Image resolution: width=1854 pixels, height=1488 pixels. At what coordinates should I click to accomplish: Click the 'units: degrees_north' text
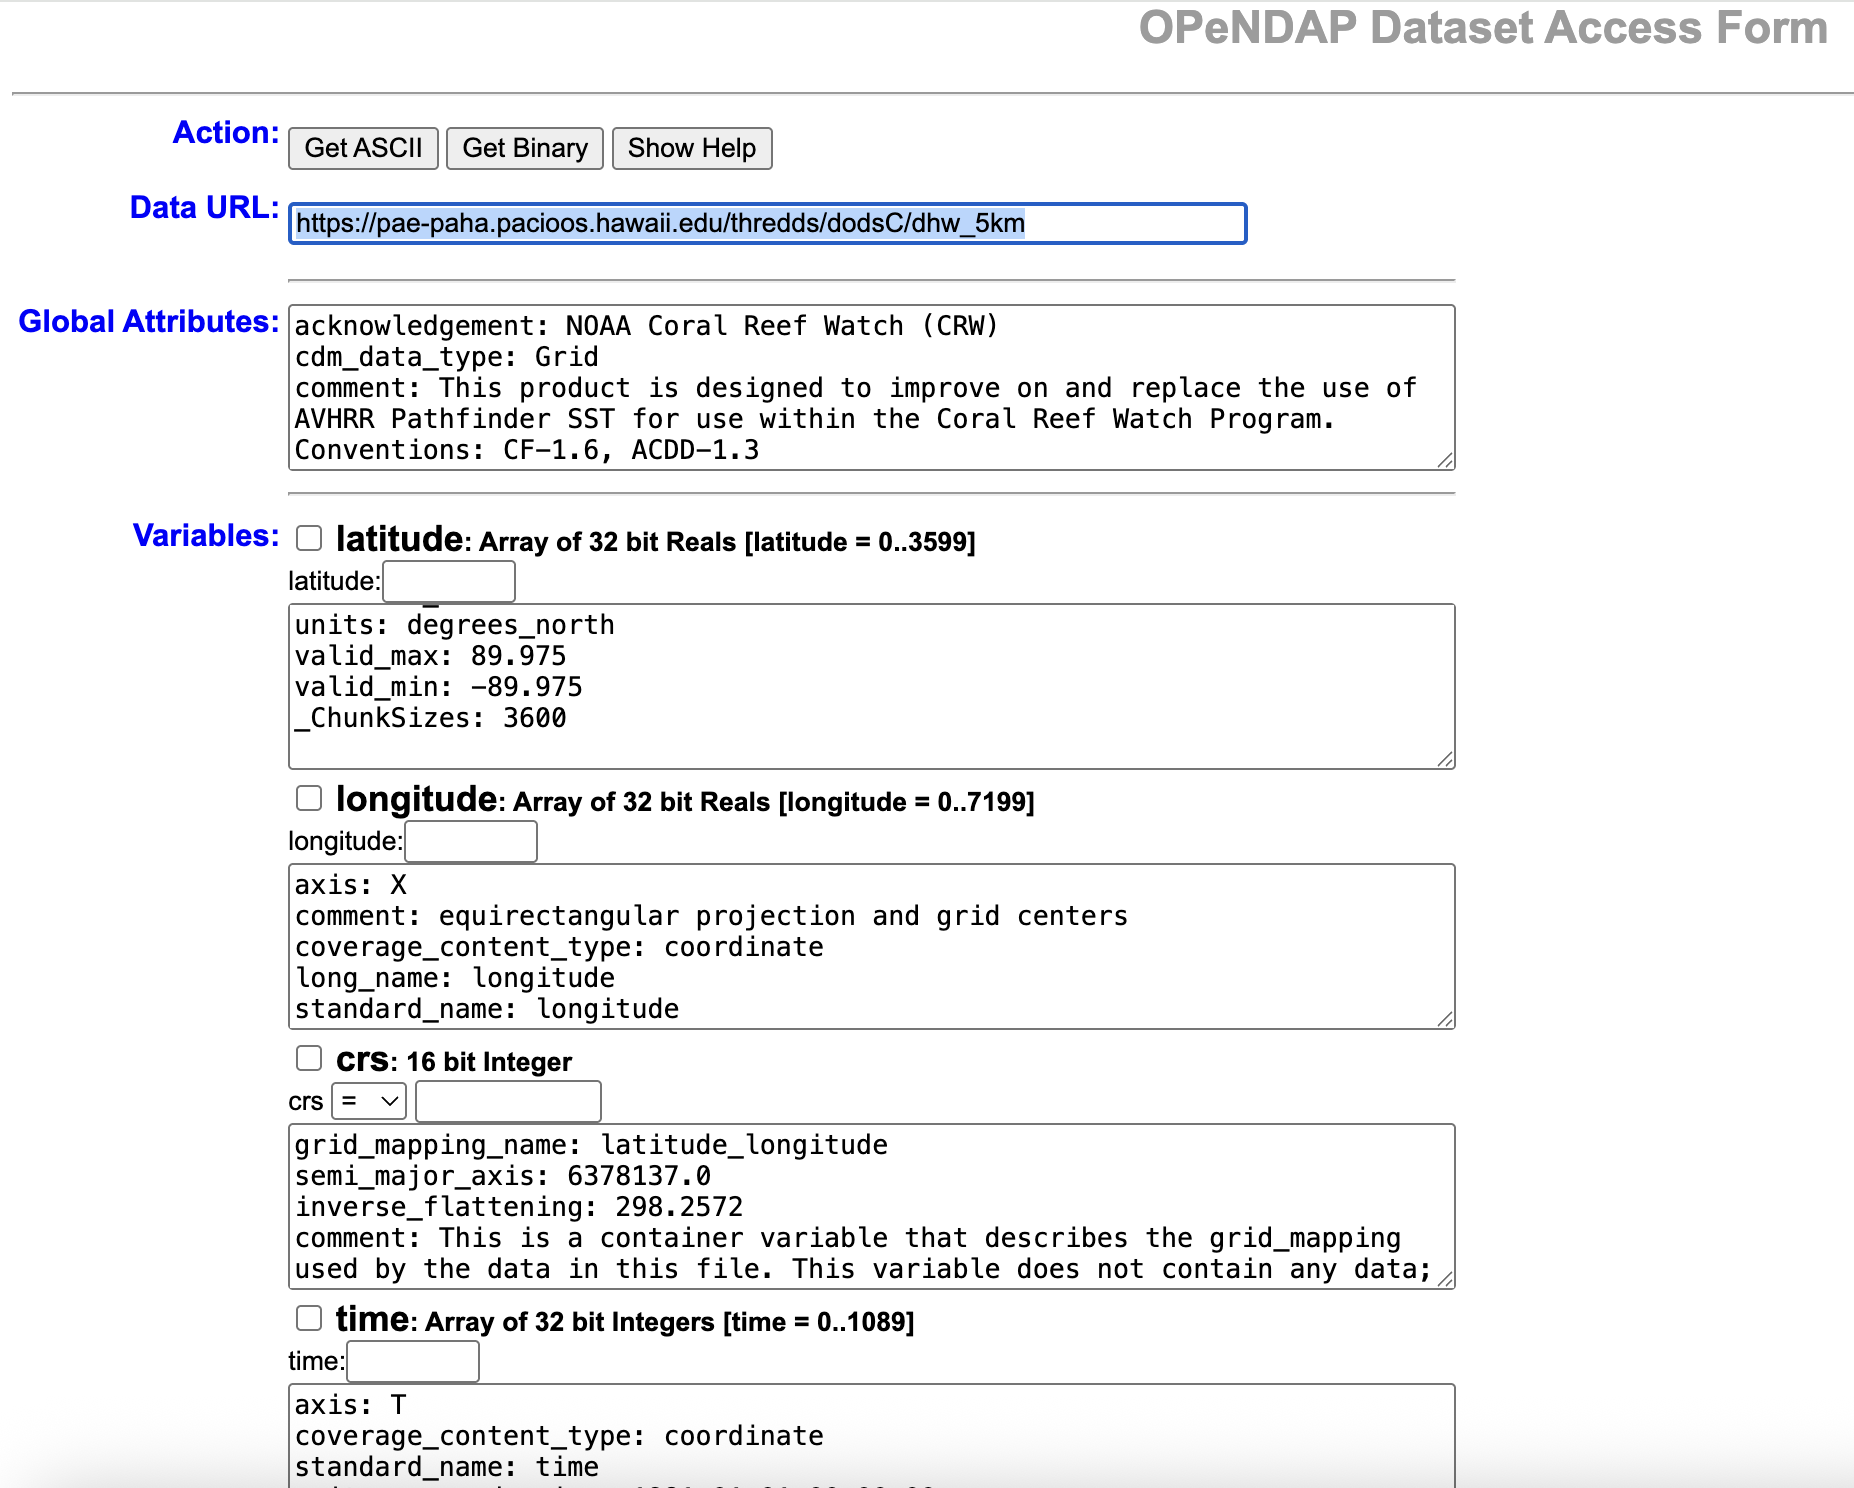(455, 625)
